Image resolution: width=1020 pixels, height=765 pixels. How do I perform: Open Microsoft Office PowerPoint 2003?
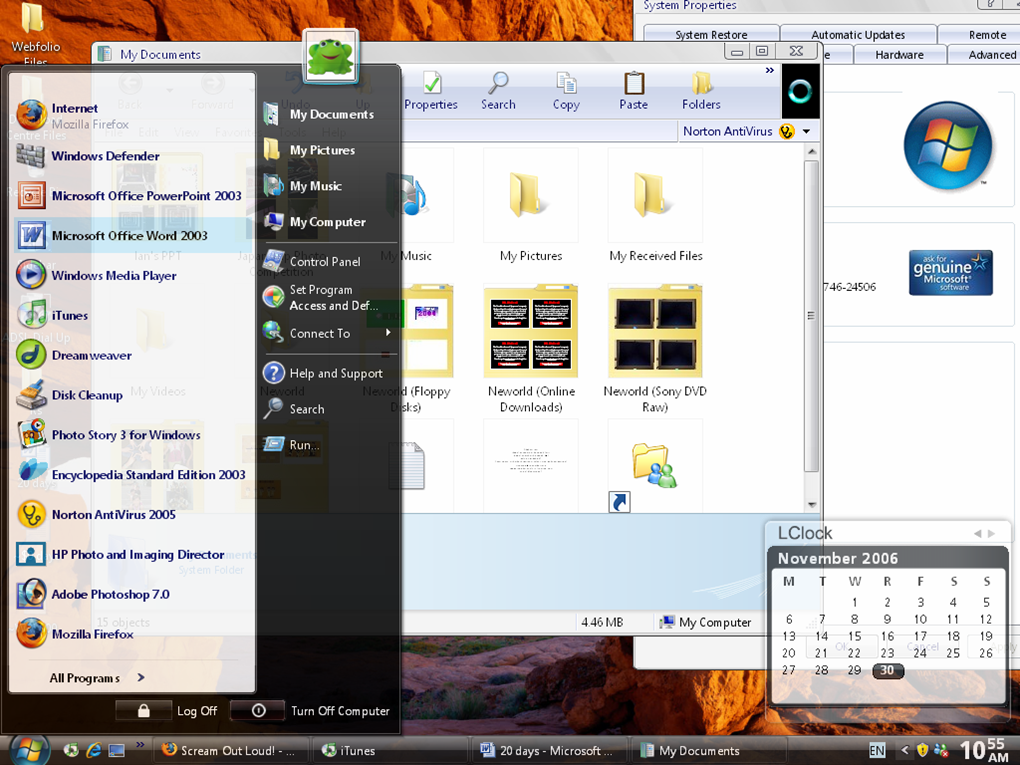[x=129, y=196]
